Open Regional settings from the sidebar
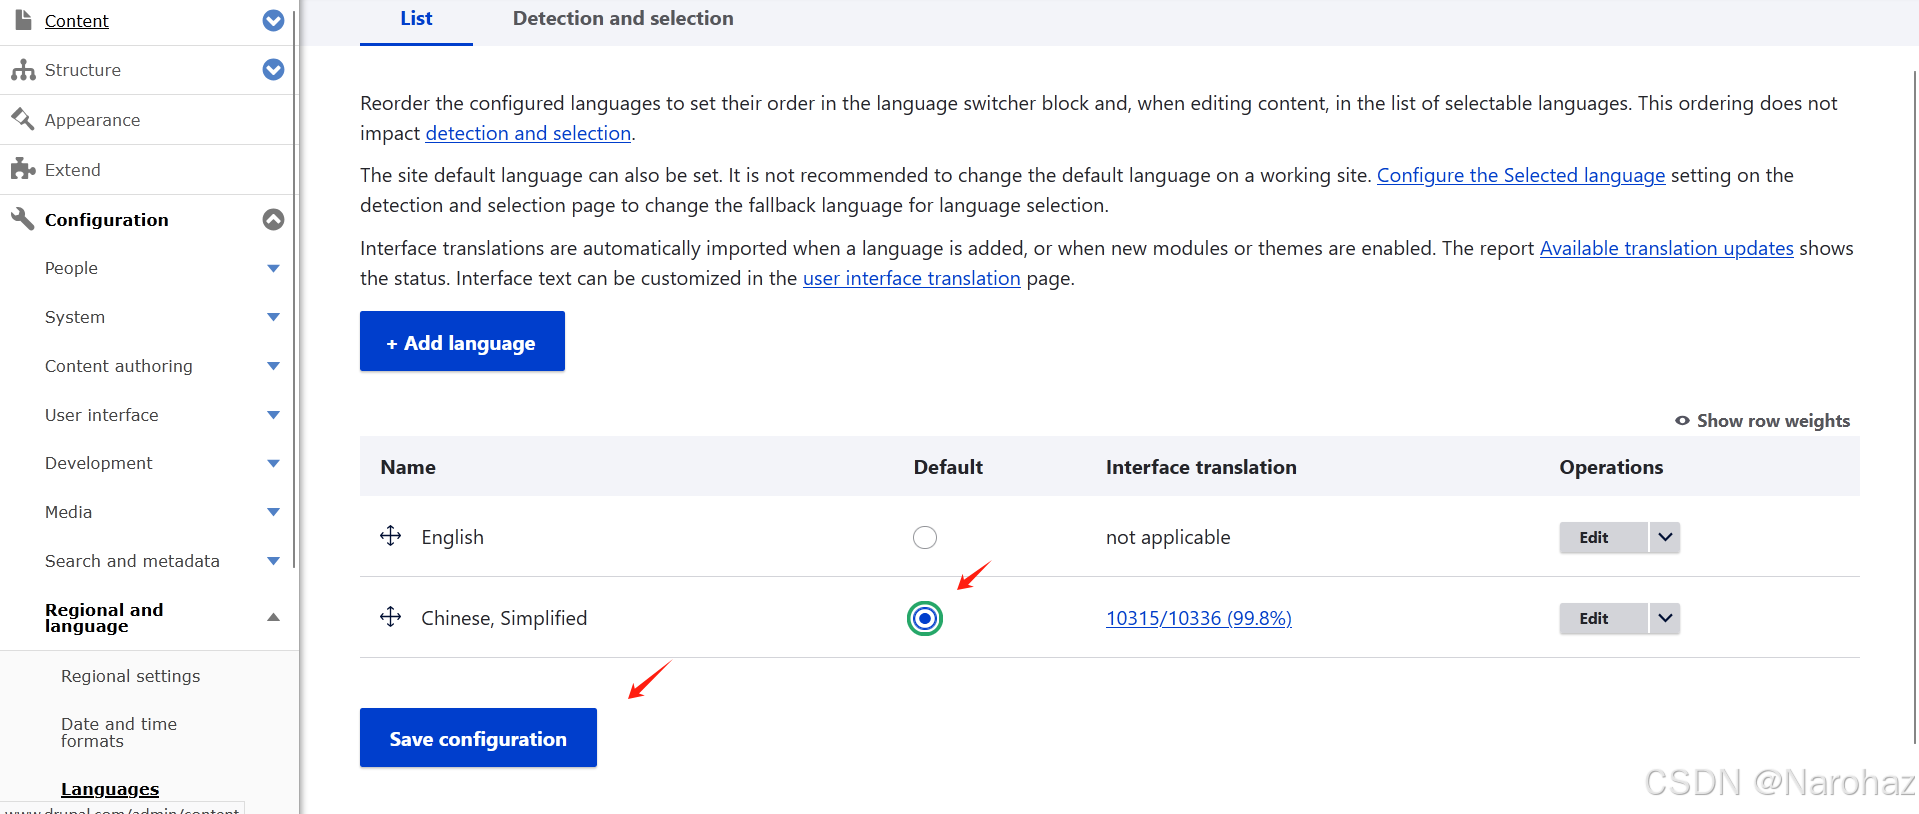The width and height of the screenshot is (1919, 814). click(130, 676)
